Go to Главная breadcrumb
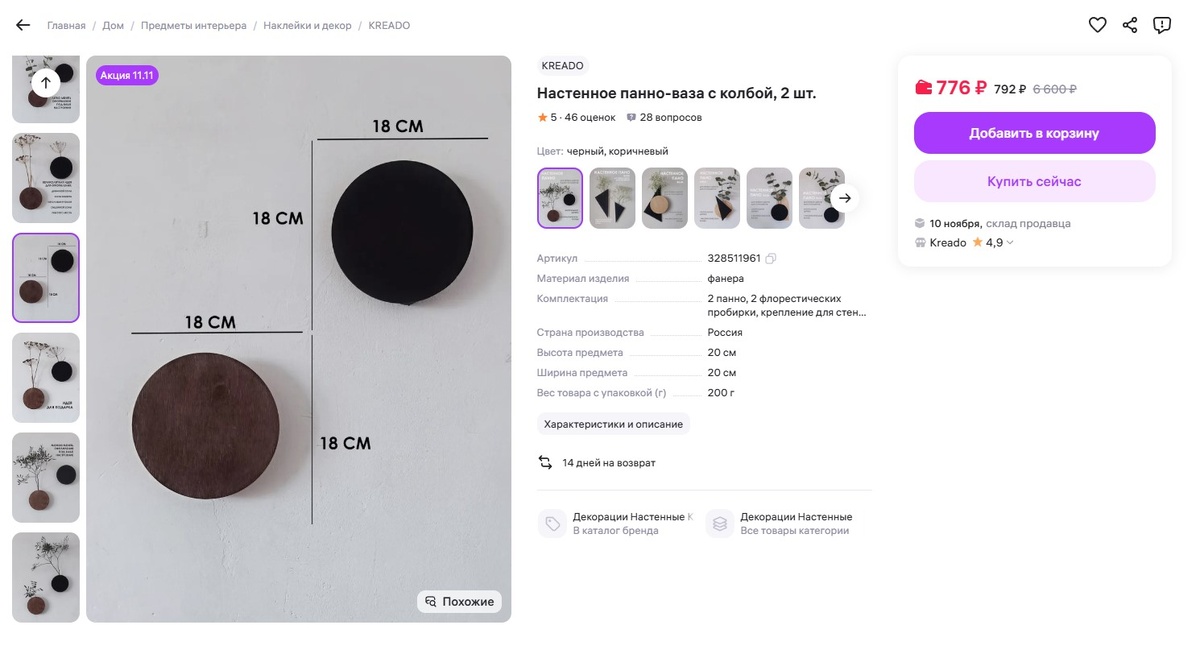This screenshot has height=654, width=1200. pyautogui.click(x=66, y=26)
